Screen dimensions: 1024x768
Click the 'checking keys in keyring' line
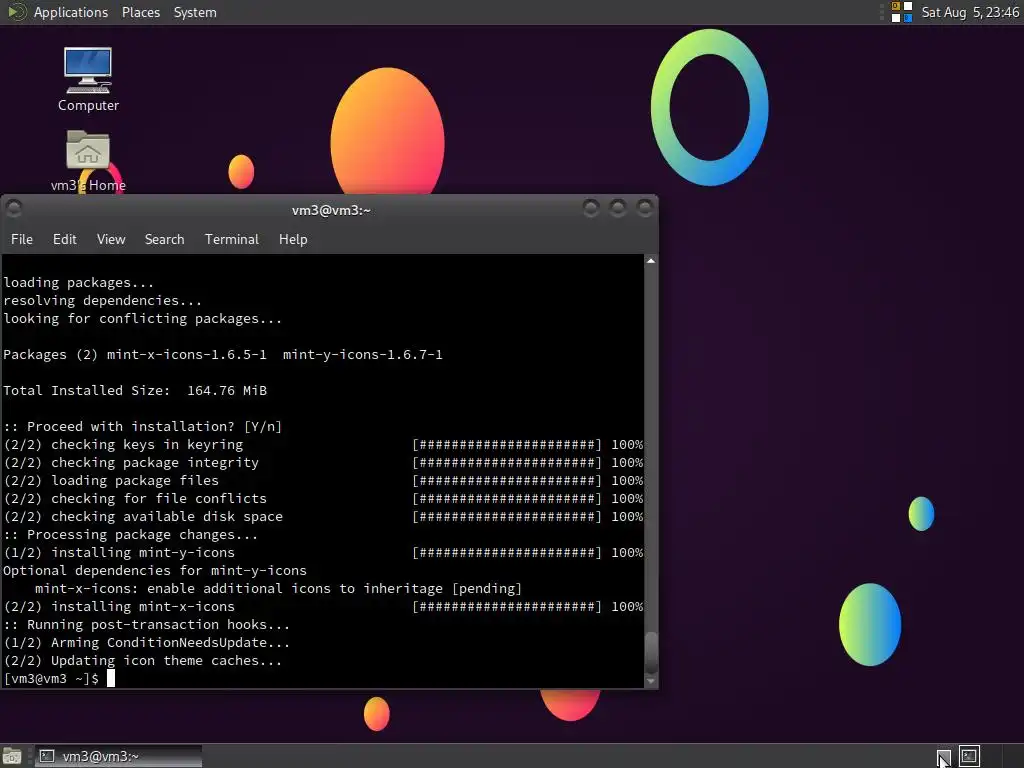click(x=123, y=445)
